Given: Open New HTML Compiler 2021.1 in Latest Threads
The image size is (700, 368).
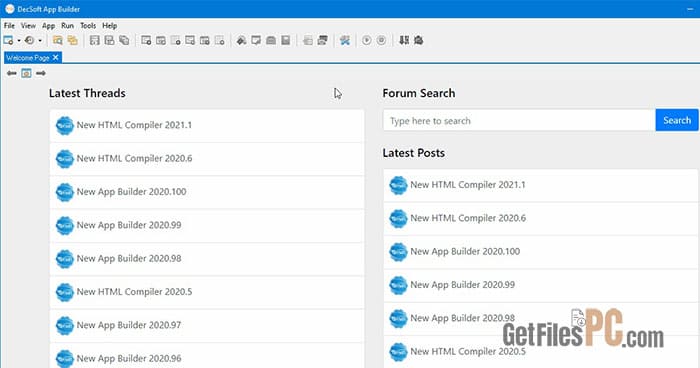Looking at the screenshot, I should [207, 125].
